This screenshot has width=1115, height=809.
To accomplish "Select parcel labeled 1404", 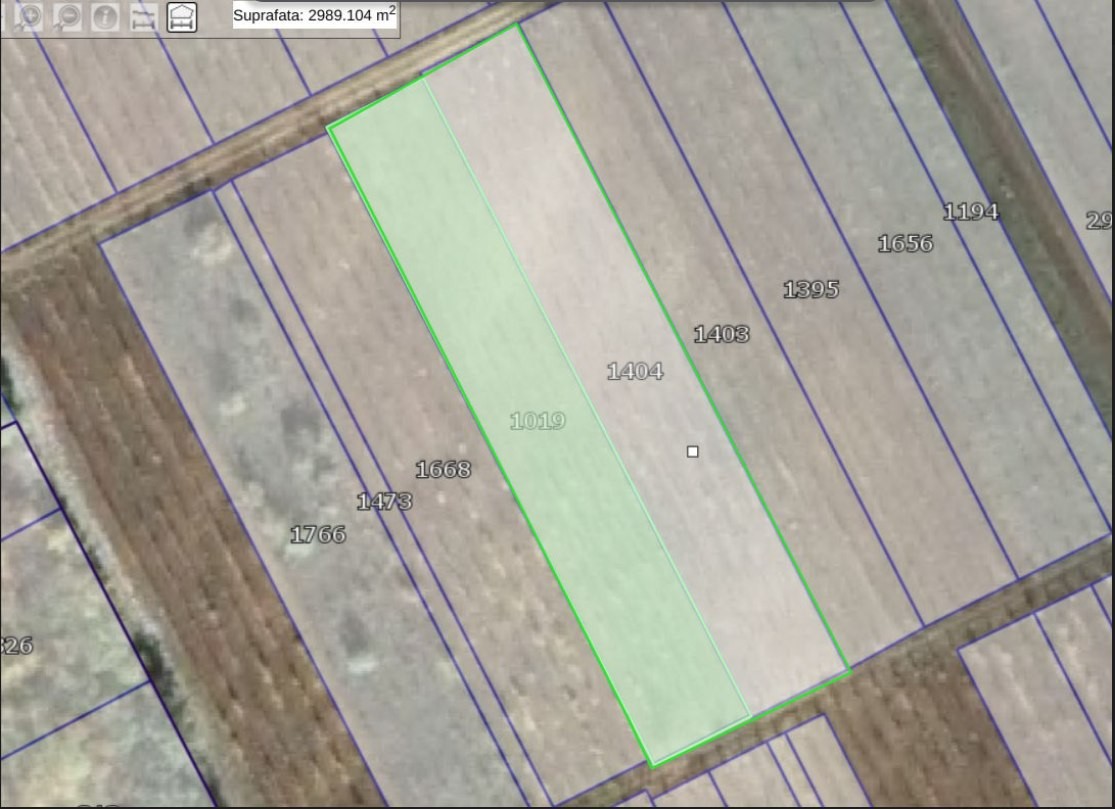I will (635, 371).
